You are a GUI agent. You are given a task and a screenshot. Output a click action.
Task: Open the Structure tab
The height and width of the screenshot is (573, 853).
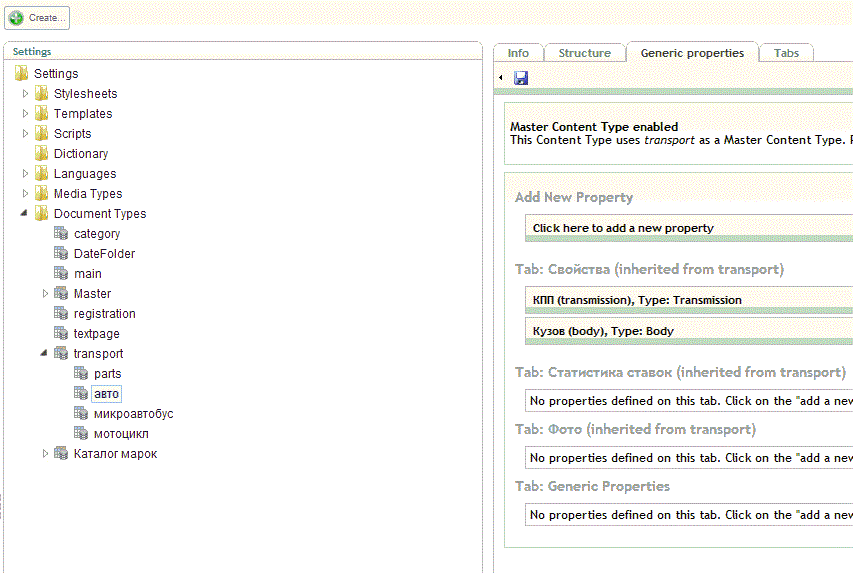pyautogui.click(x=584, y=53)
